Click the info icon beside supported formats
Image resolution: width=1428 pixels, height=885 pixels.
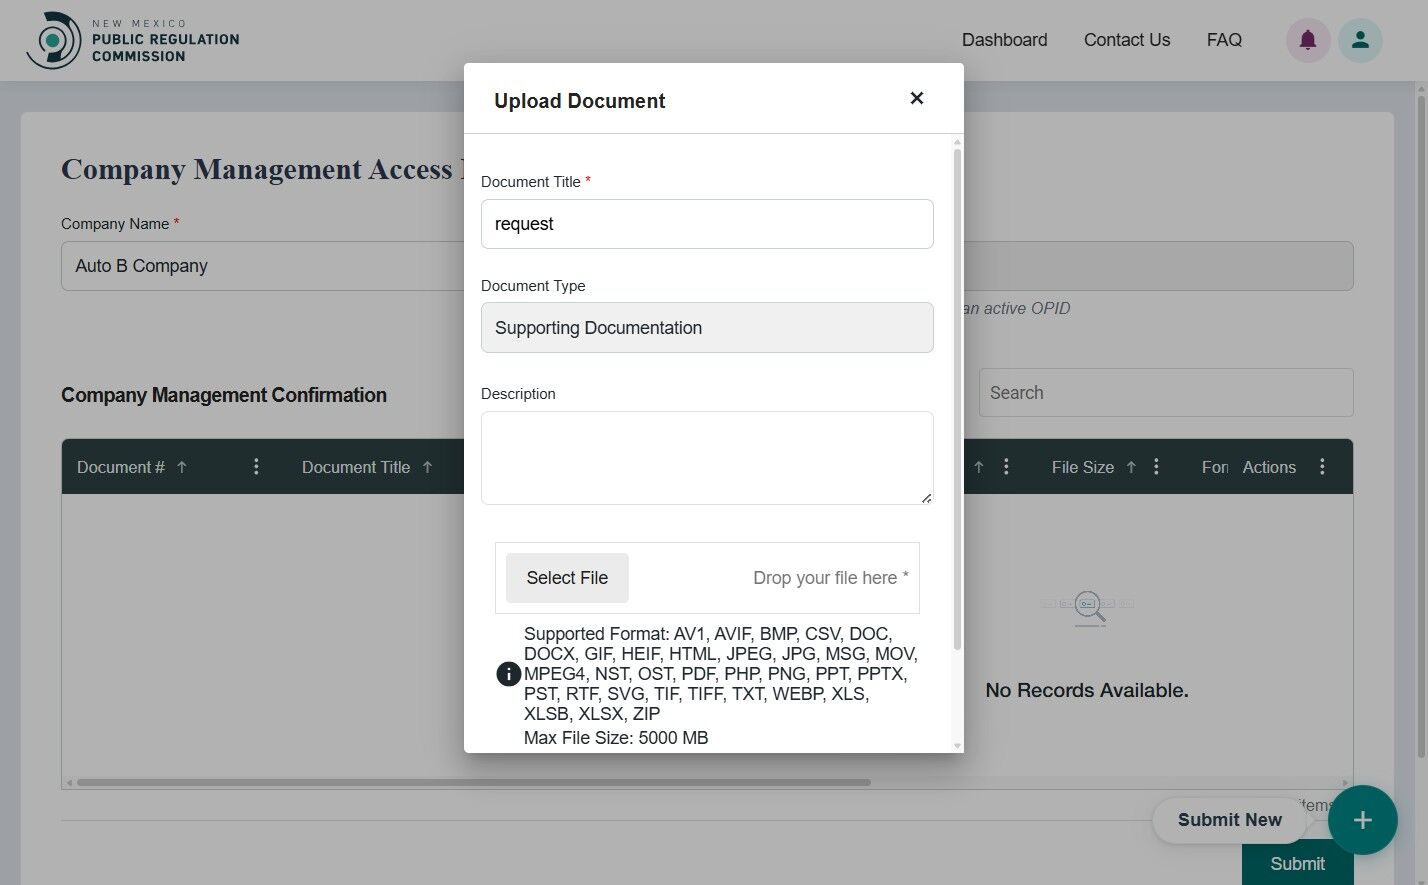[508, 674]
